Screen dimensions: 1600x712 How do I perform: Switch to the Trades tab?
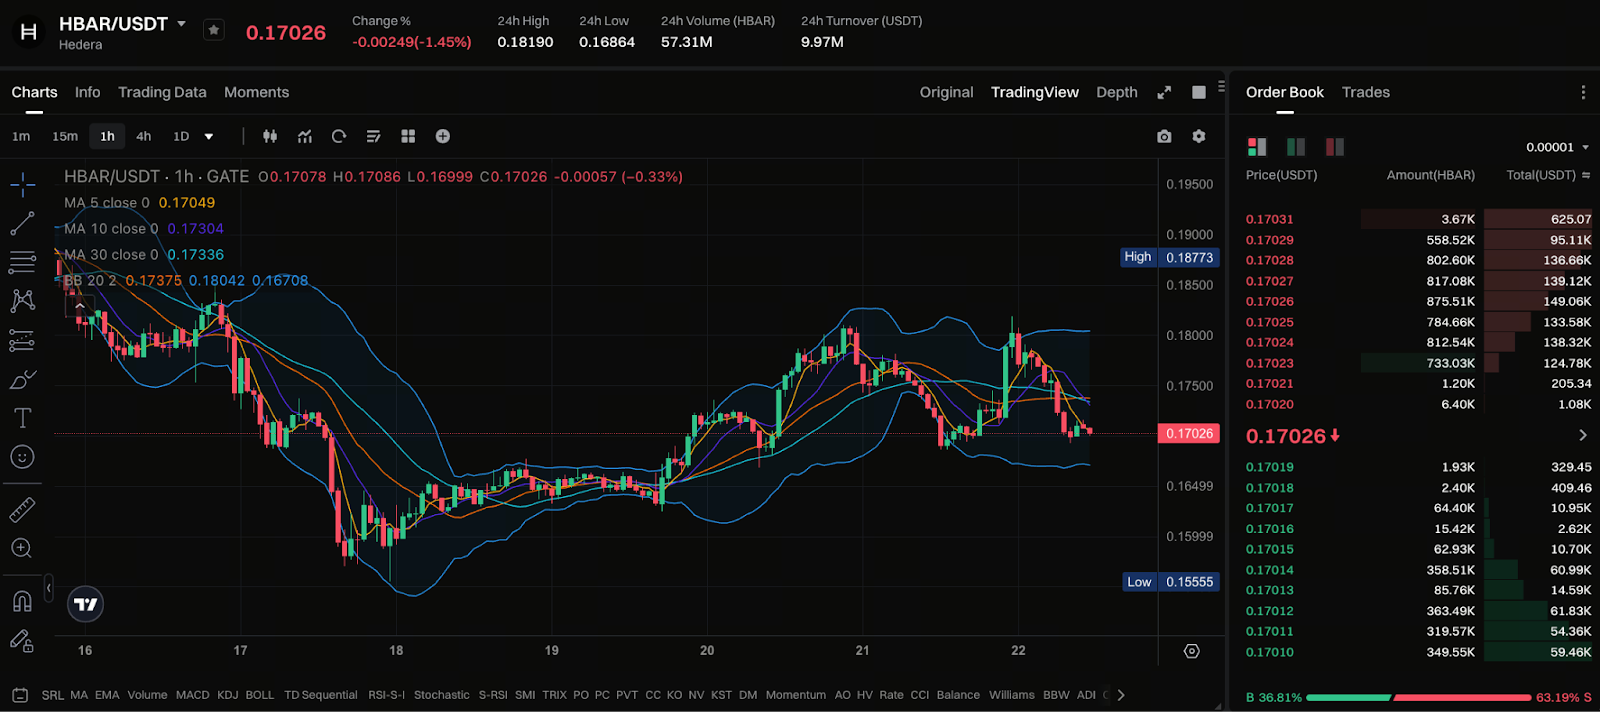(1365, 92)
